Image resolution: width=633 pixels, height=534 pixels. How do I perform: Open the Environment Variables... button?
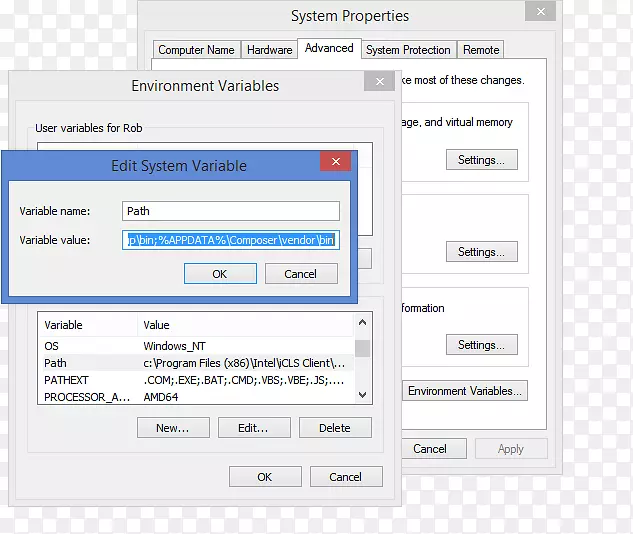pos(465,391)
